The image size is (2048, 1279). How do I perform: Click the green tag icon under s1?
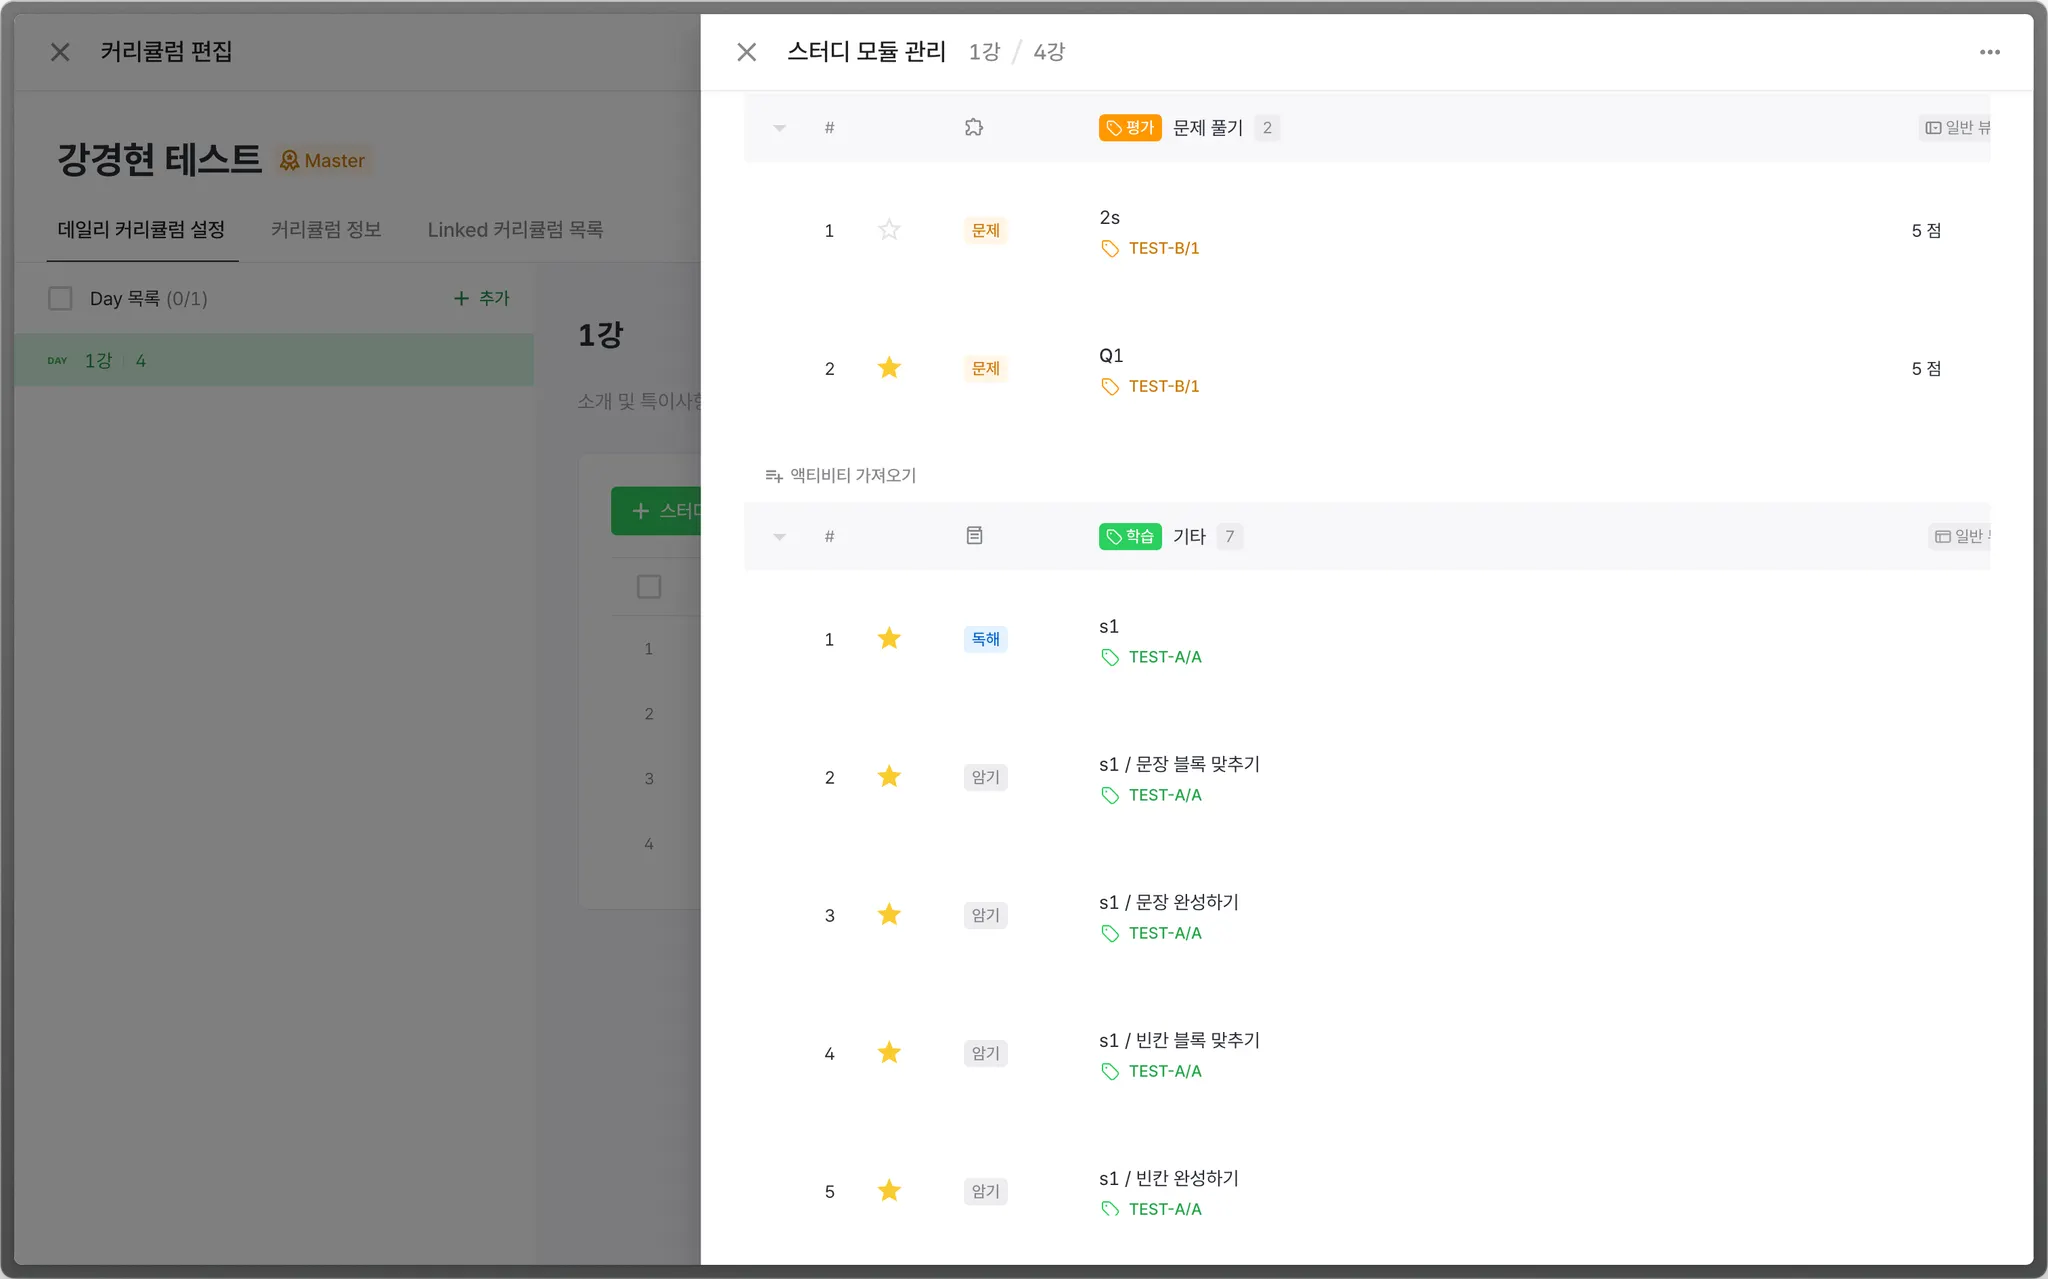tap(1109, 657)
